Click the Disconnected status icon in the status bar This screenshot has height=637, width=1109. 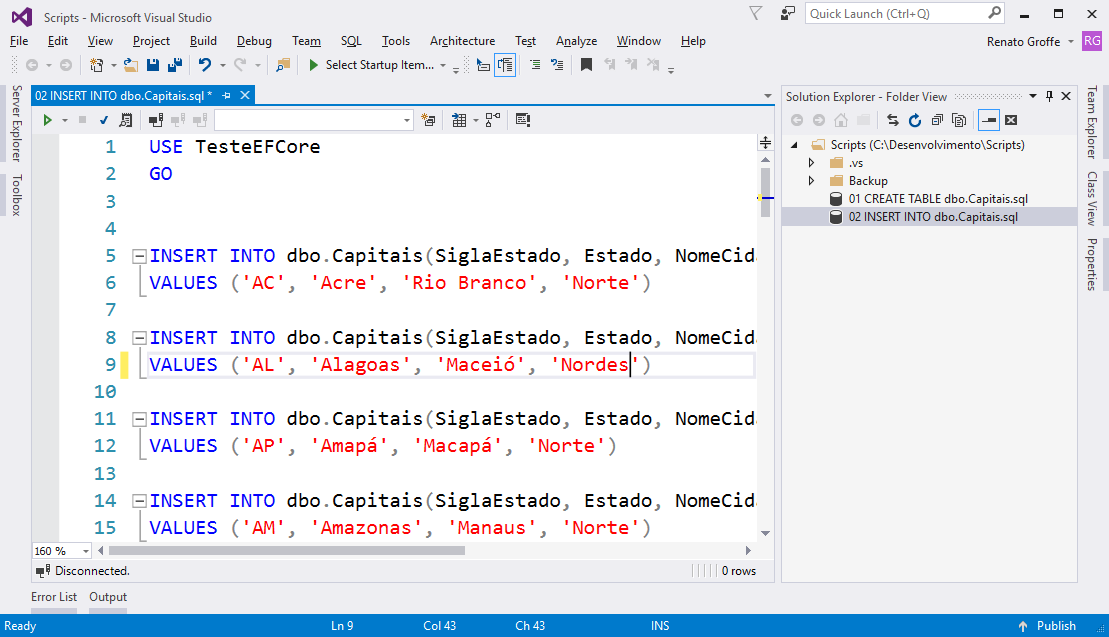43,571
